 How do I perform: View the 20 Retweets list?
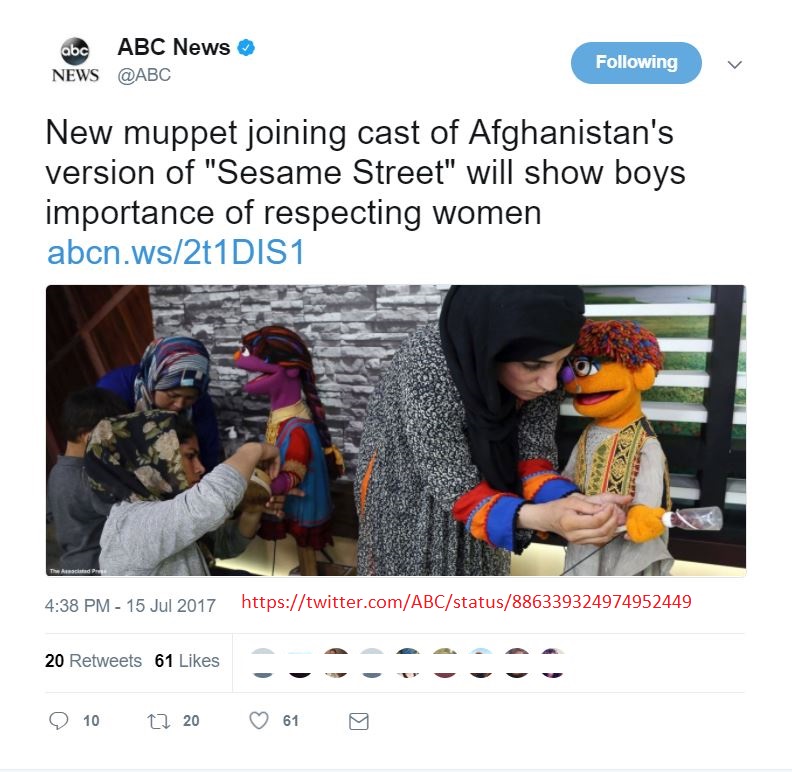pos(93,660)
